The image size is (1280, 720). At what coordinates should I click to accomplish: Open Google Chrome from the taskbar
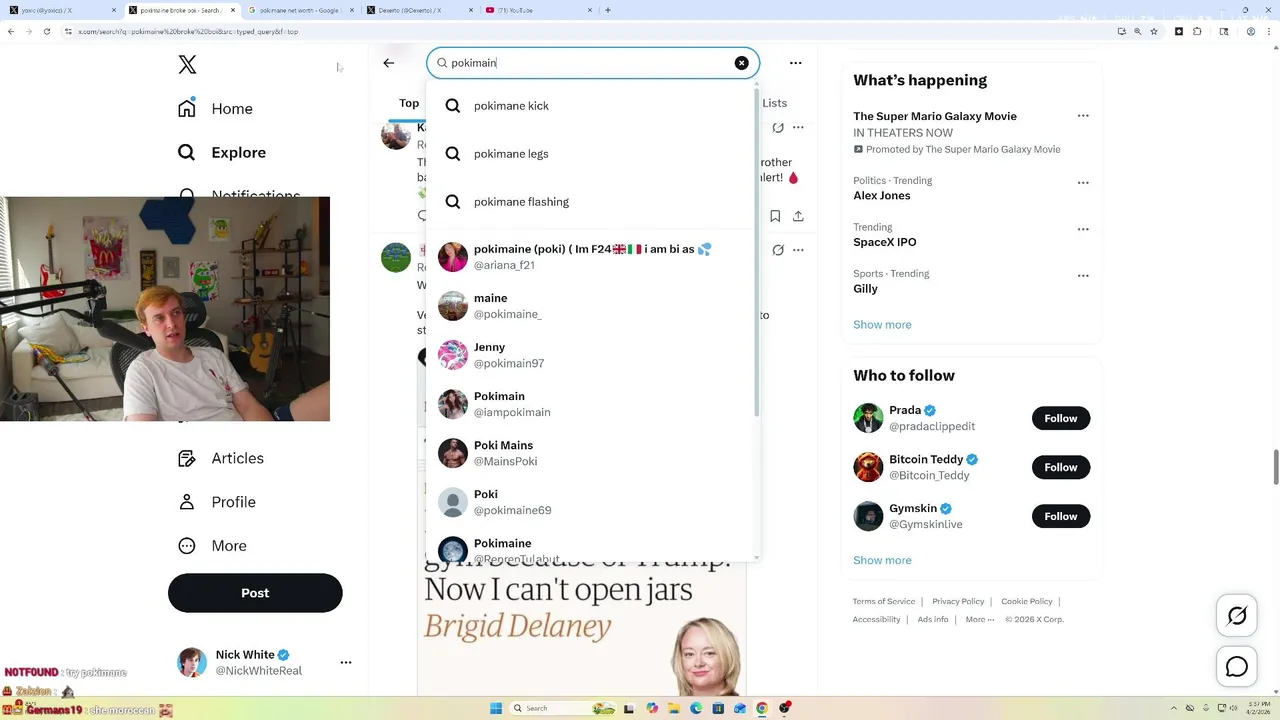tap(762, 708)
